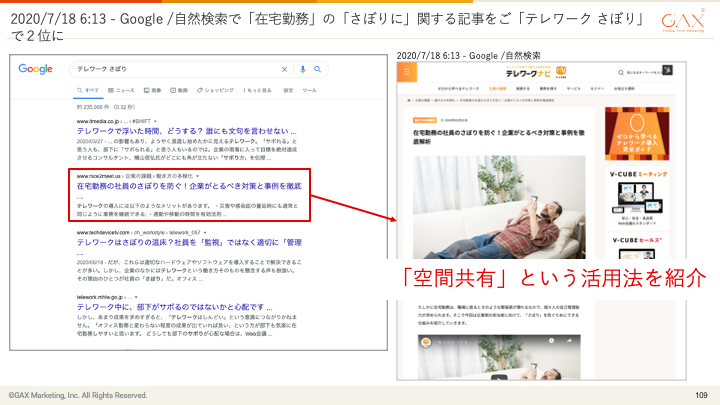Expand the arrow beside www.itmedia.co.jp URL
Image resolution: width=720 pixels, height=405 pixels.
coord(155,121)
